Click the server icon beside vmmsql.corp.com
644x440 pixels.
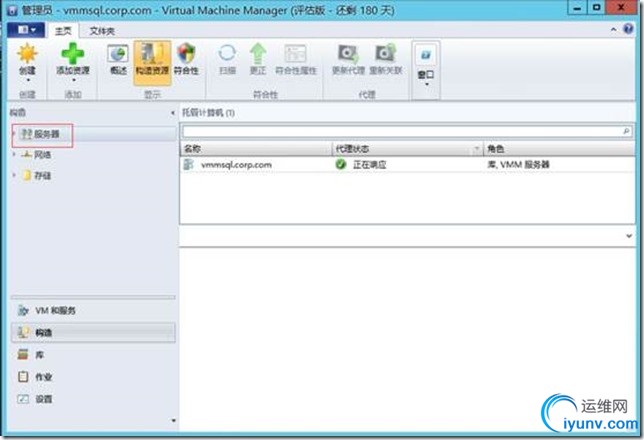189,164
